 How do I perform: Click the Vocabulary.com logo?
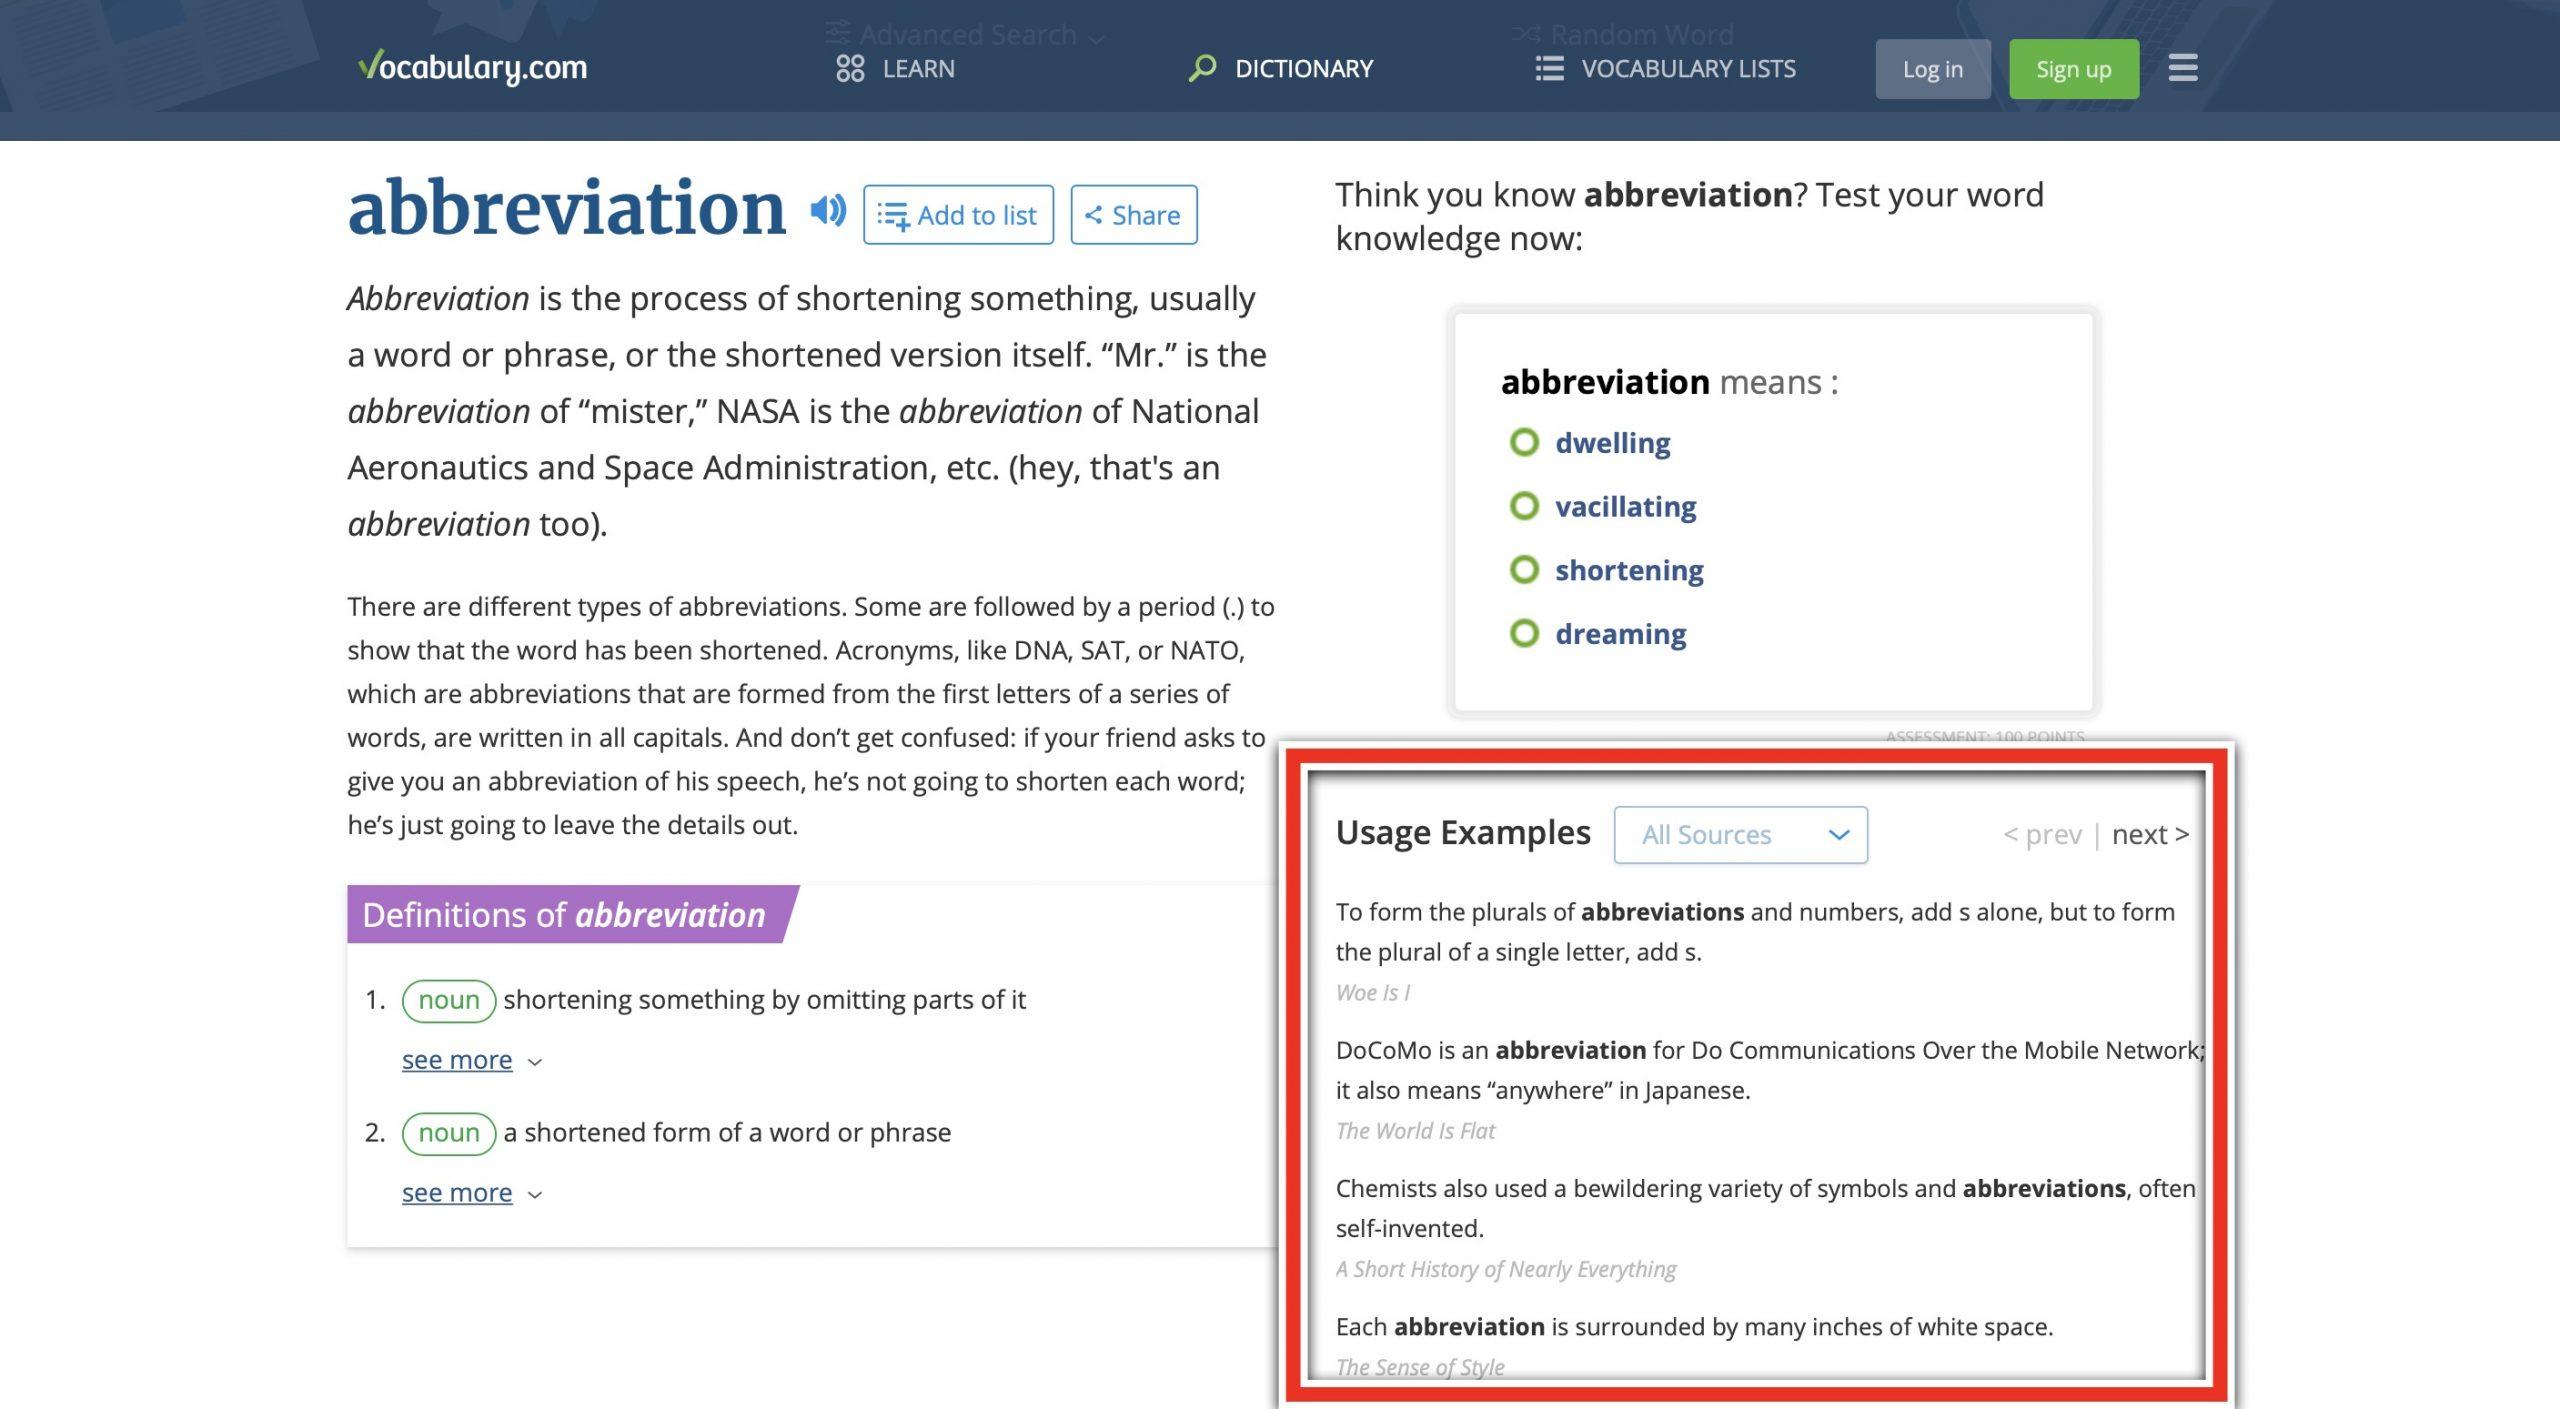click(472, 67)
